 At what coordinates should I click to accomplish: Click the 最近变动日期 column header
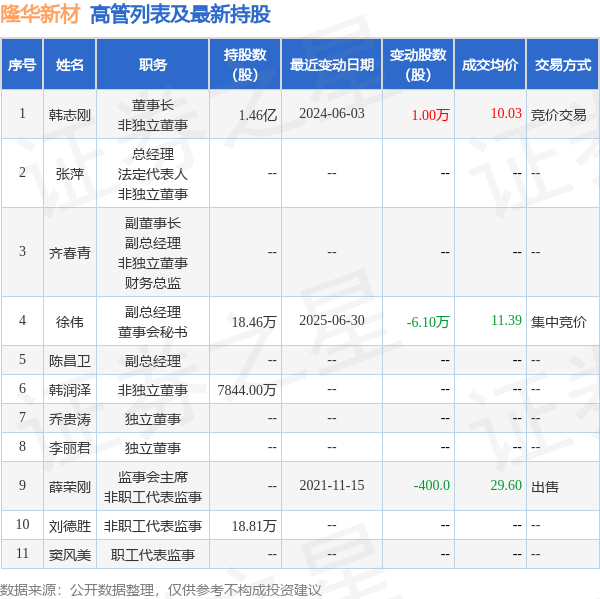332,64
